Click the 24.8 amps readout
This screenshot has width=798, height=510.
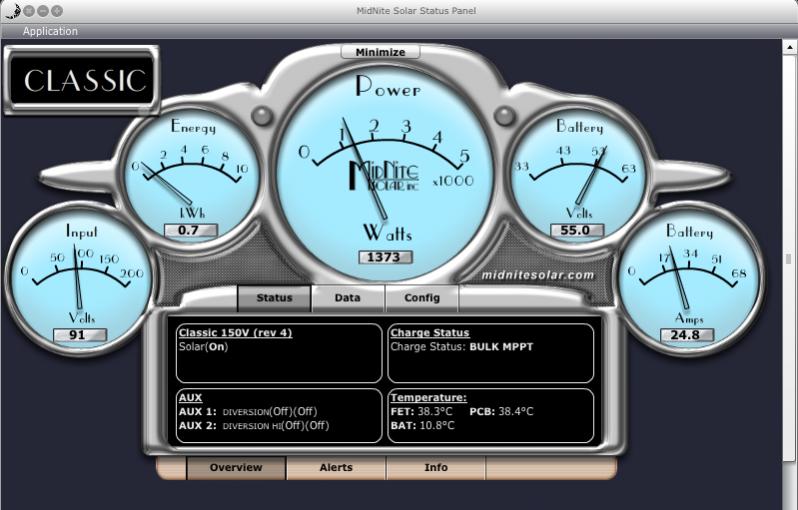coord(687,335)
